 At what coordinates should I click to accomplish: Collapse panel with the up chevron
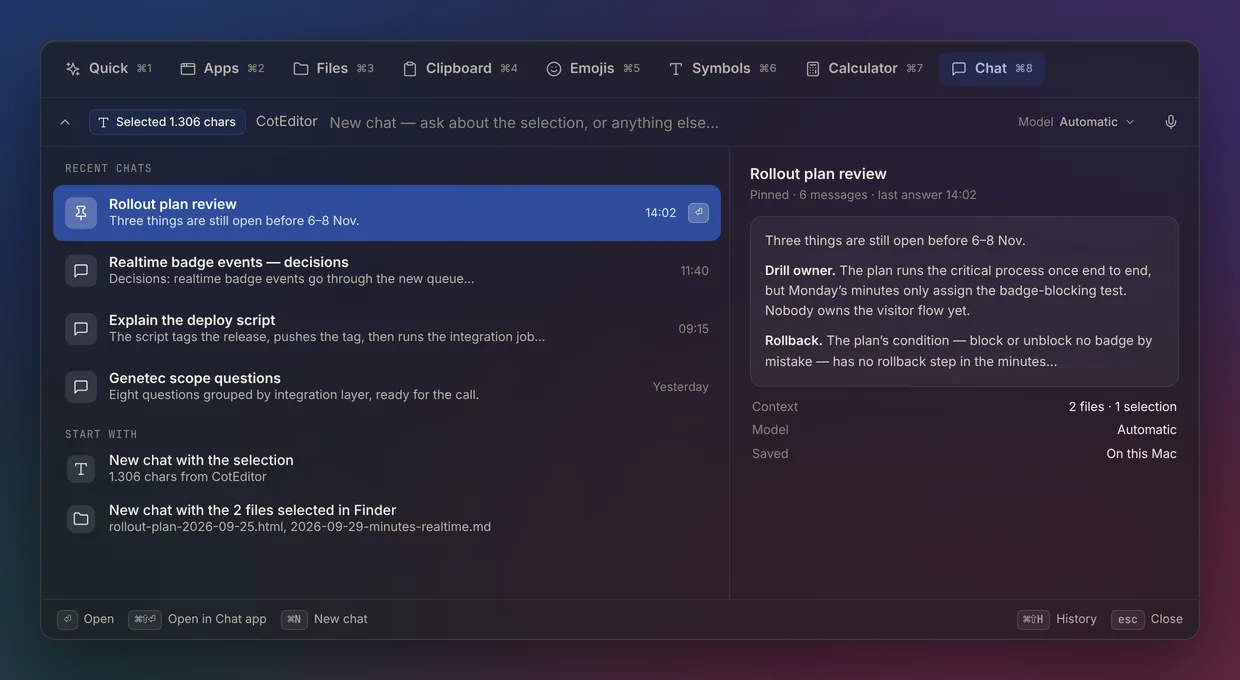[65, 122]
